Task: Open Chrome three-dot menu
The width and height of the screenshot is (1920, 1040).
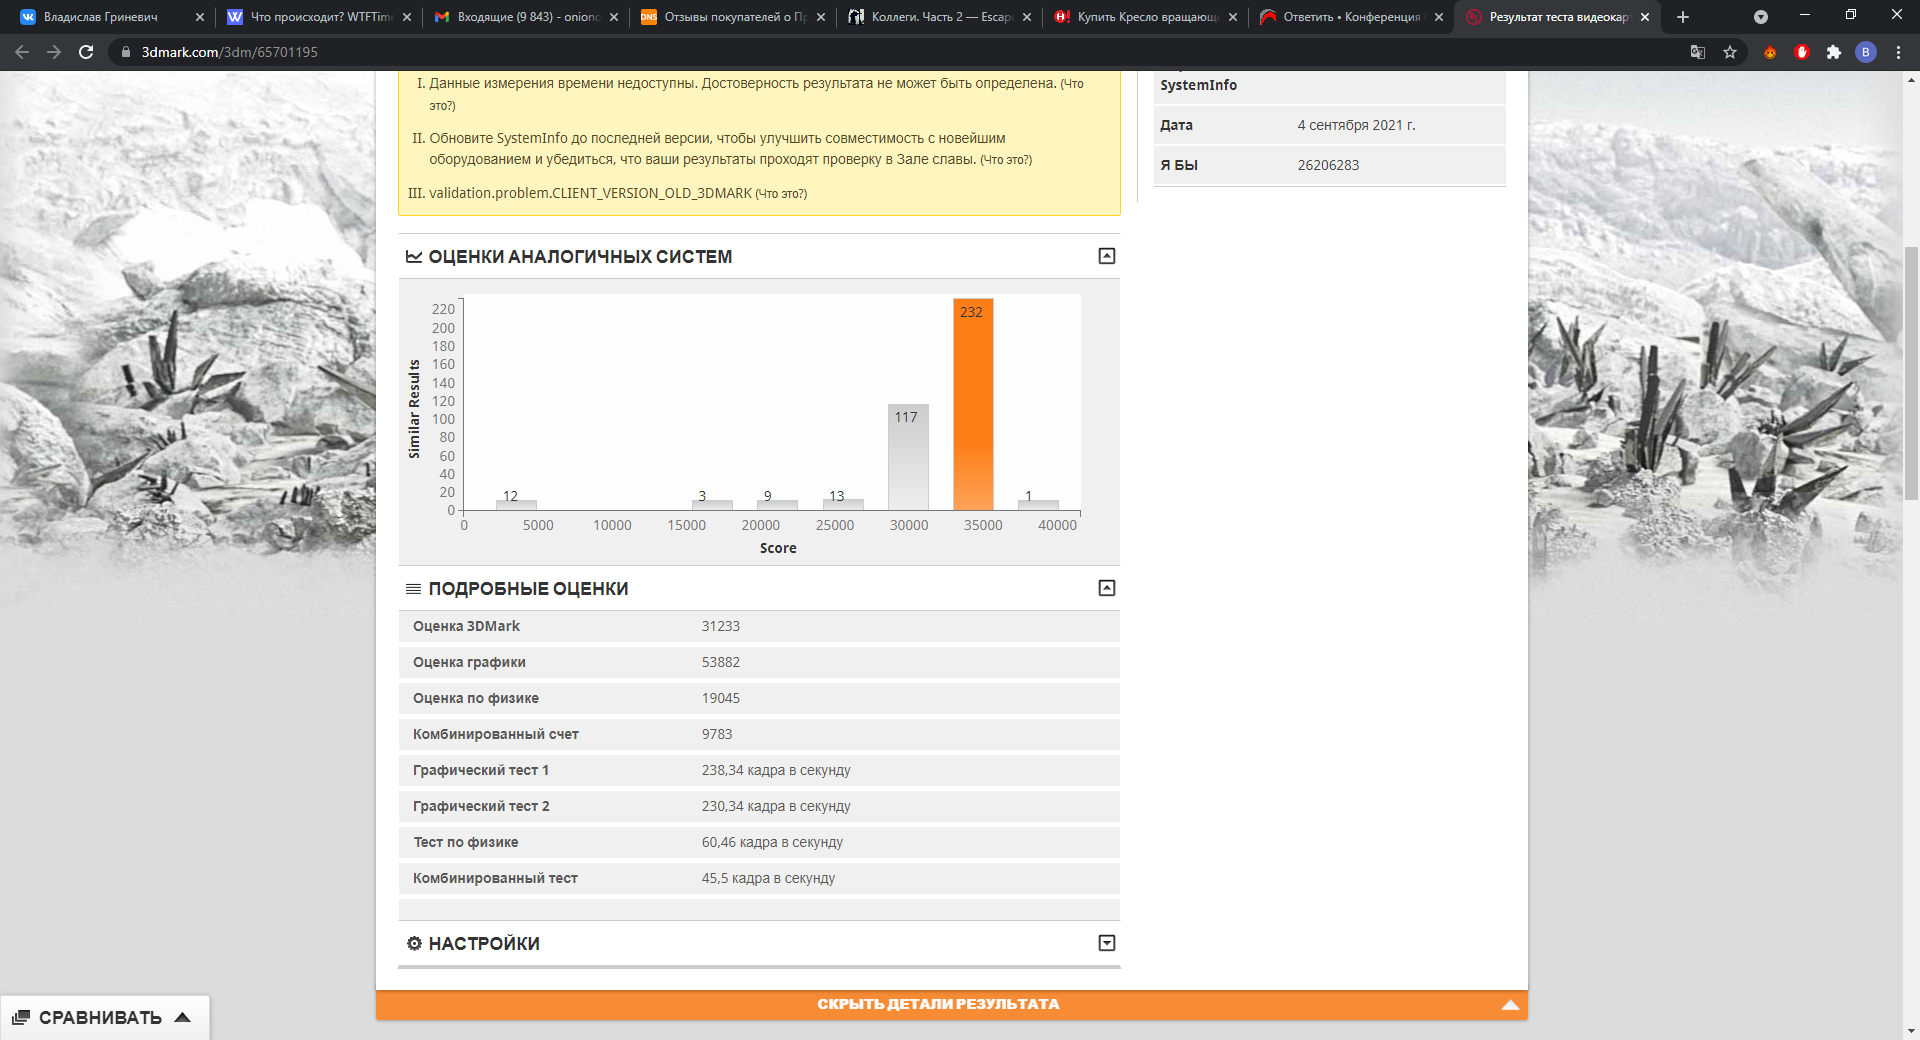Action: click(x=1898, y=52)
